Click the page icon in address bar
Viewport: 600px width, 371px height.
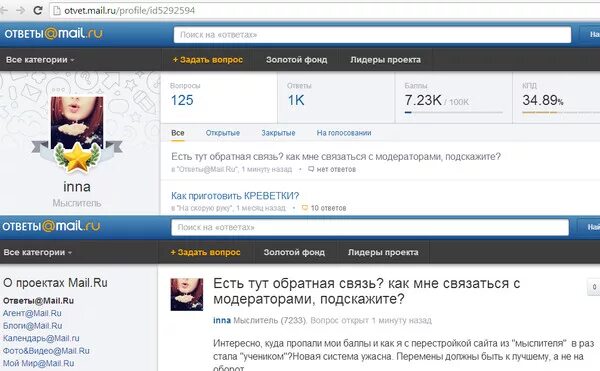pos(57,10)
